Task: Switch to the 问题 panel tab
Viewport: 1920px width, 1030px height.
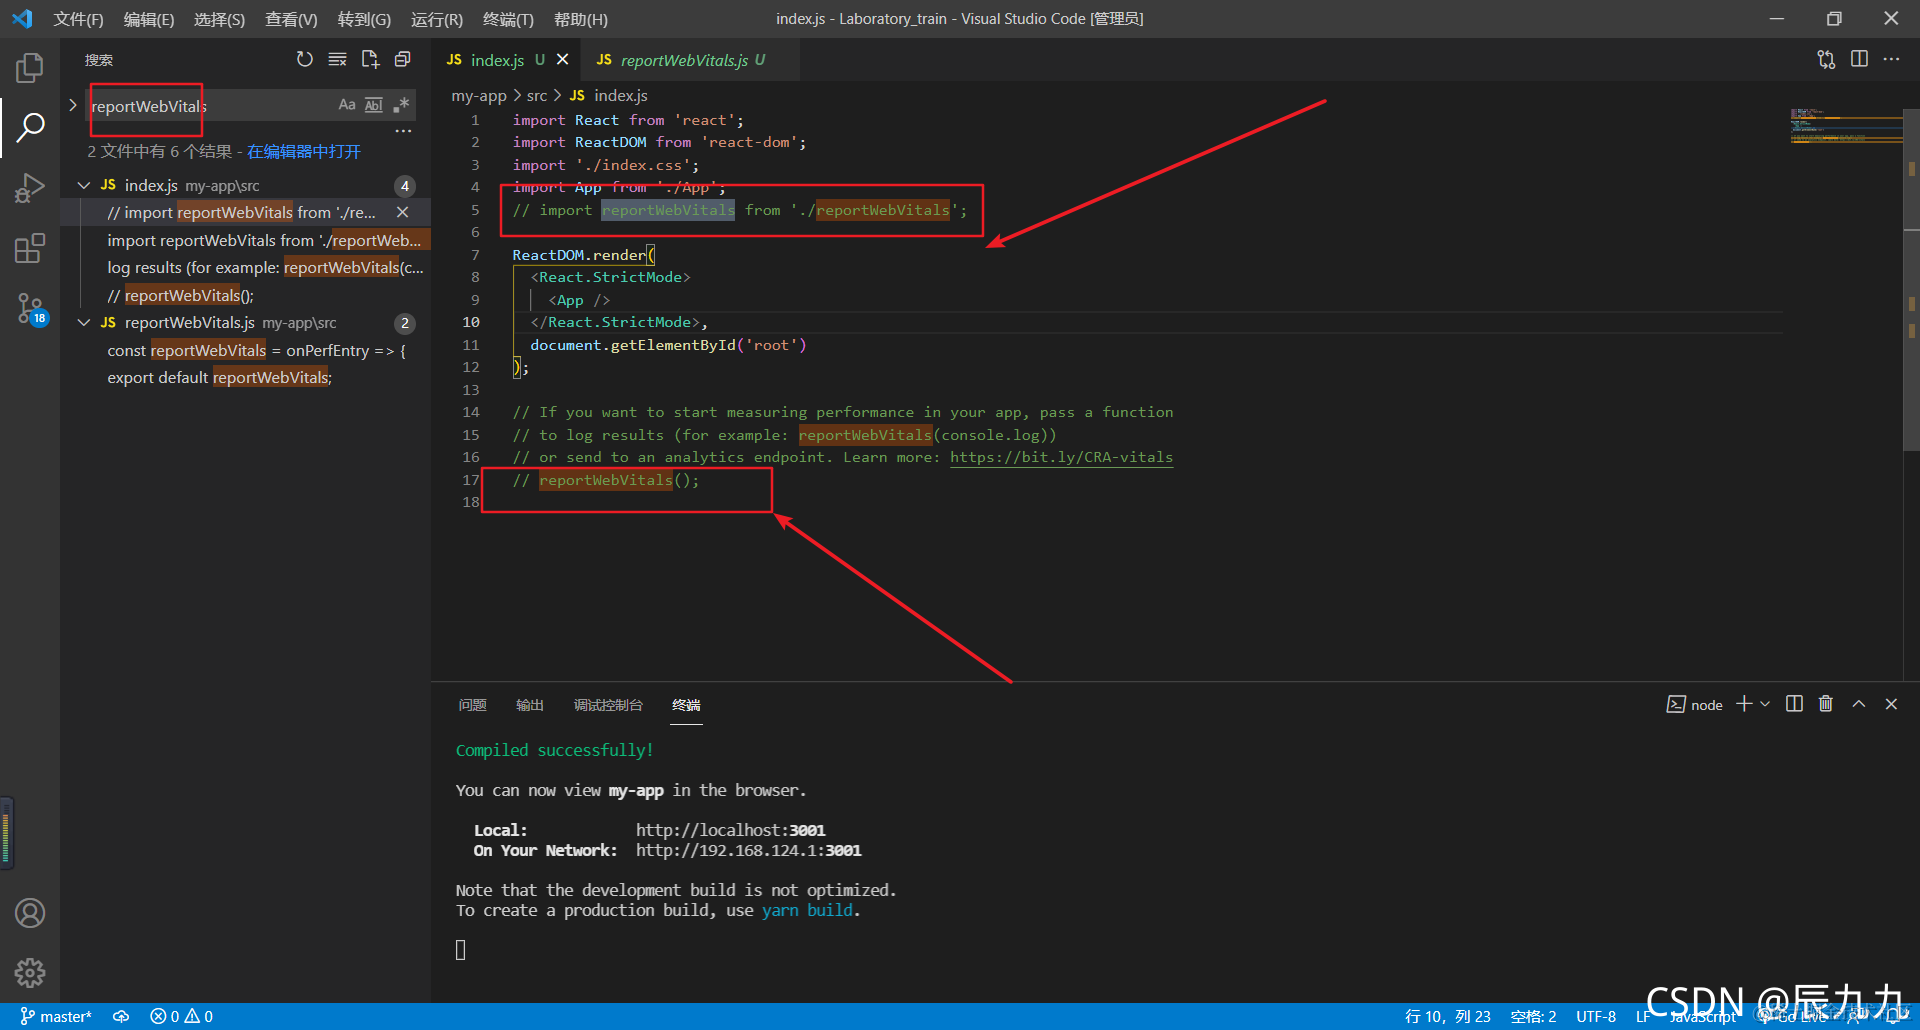Action: [473, 705]
